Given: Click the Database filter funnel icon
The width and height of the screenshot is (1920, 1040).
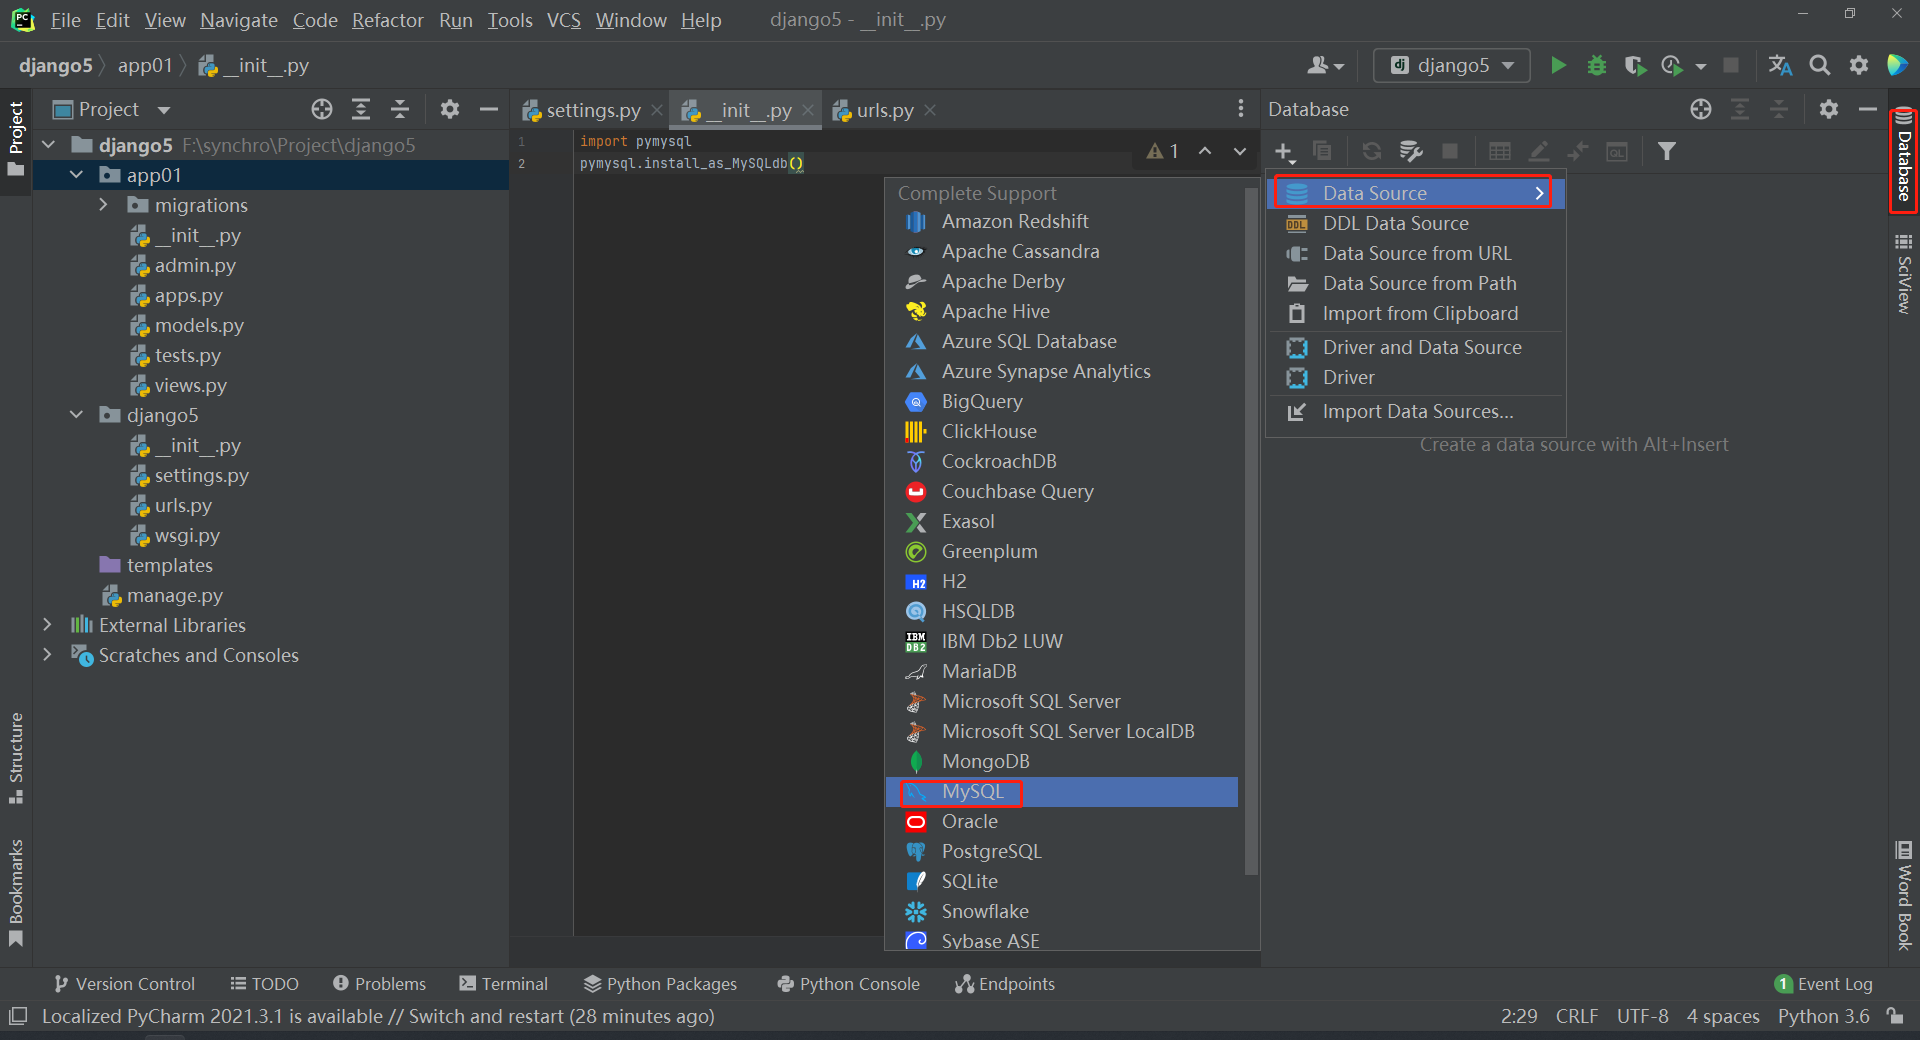Looking at the screenshot, I should tap(1666, 152).
